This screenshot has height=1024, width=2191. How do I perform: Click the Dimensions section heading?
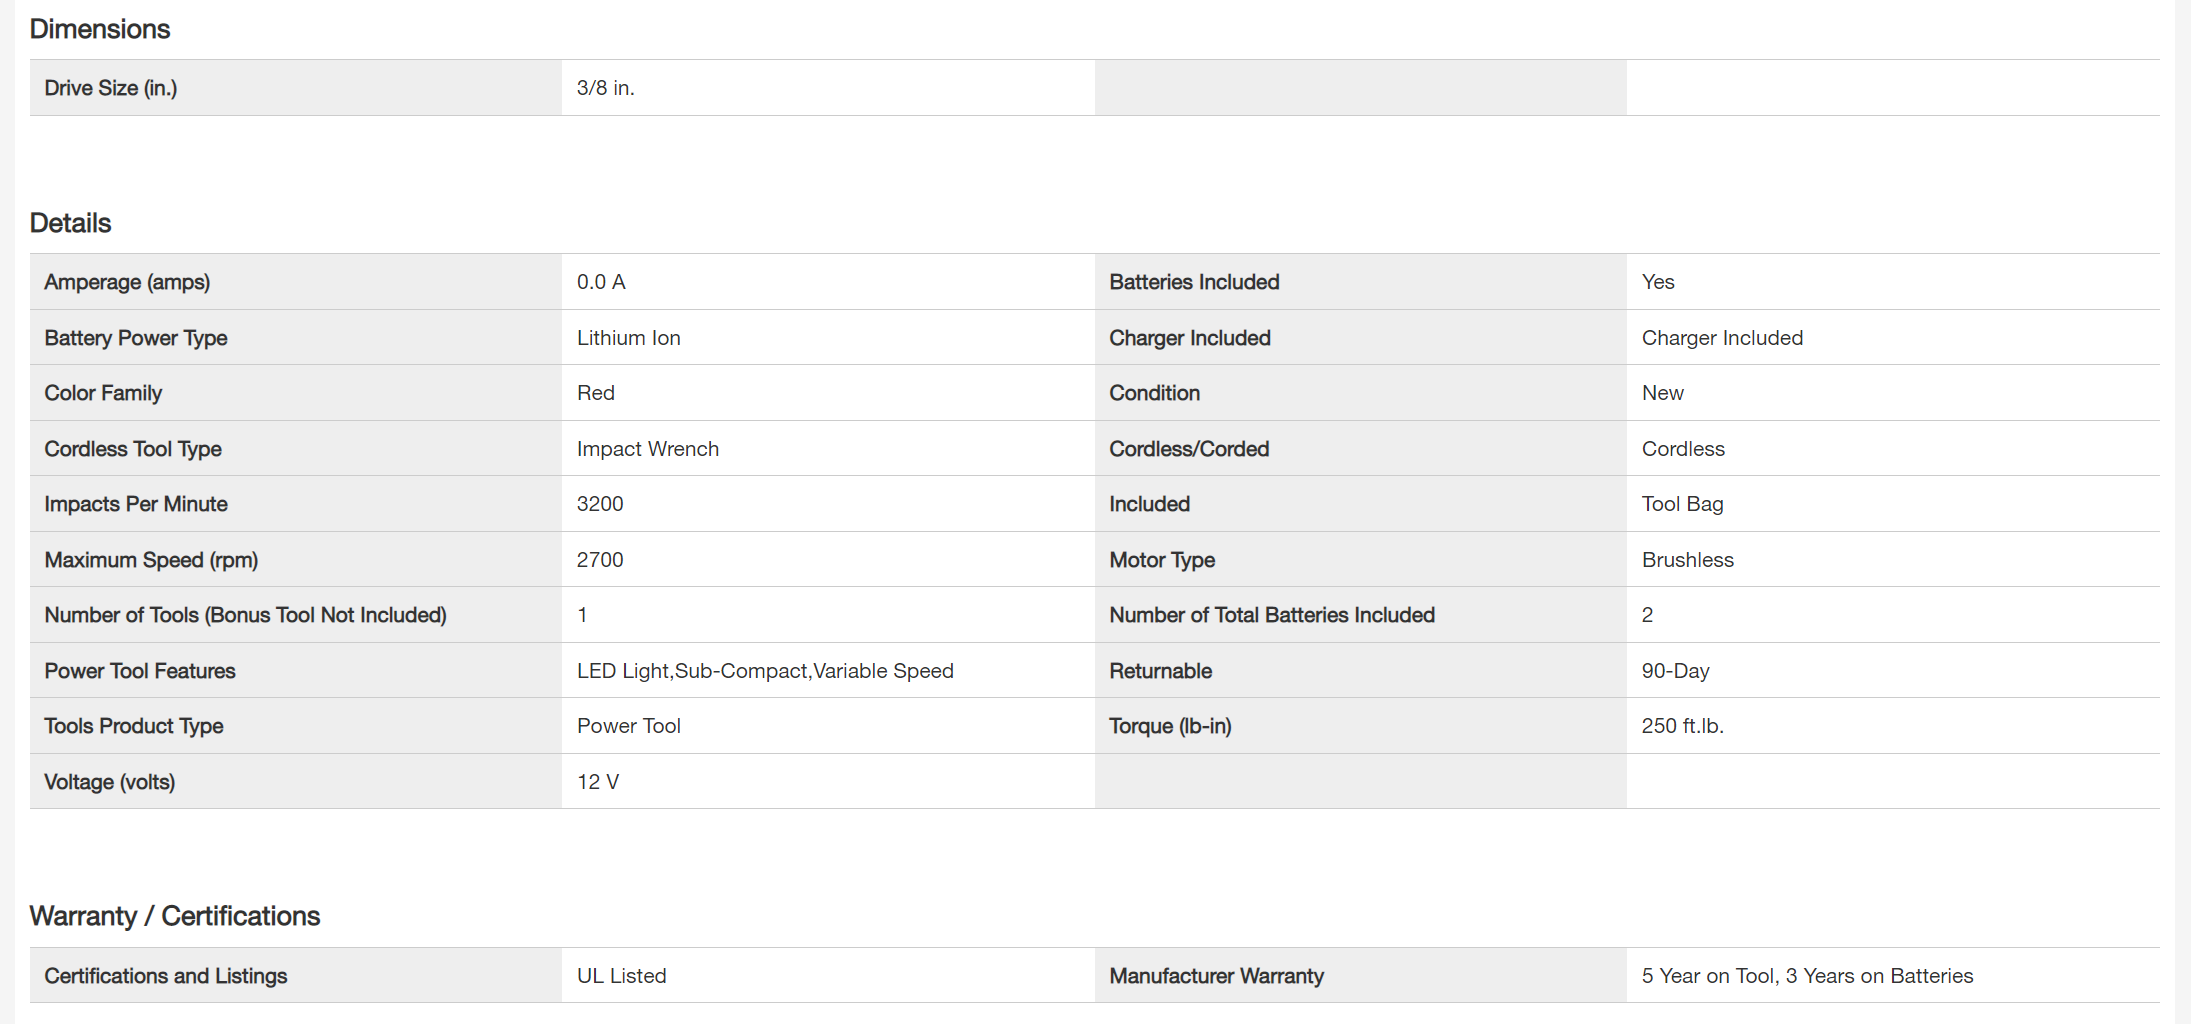coord(100,29)
